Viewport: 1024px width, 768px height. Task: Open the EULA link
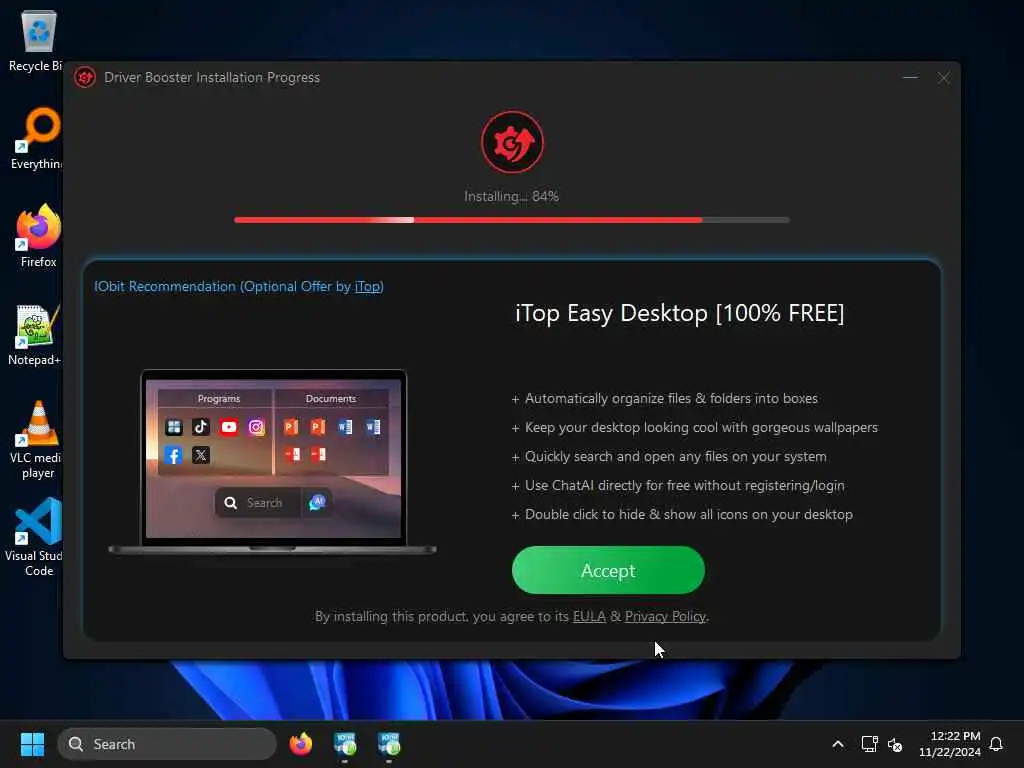(589, 616)
